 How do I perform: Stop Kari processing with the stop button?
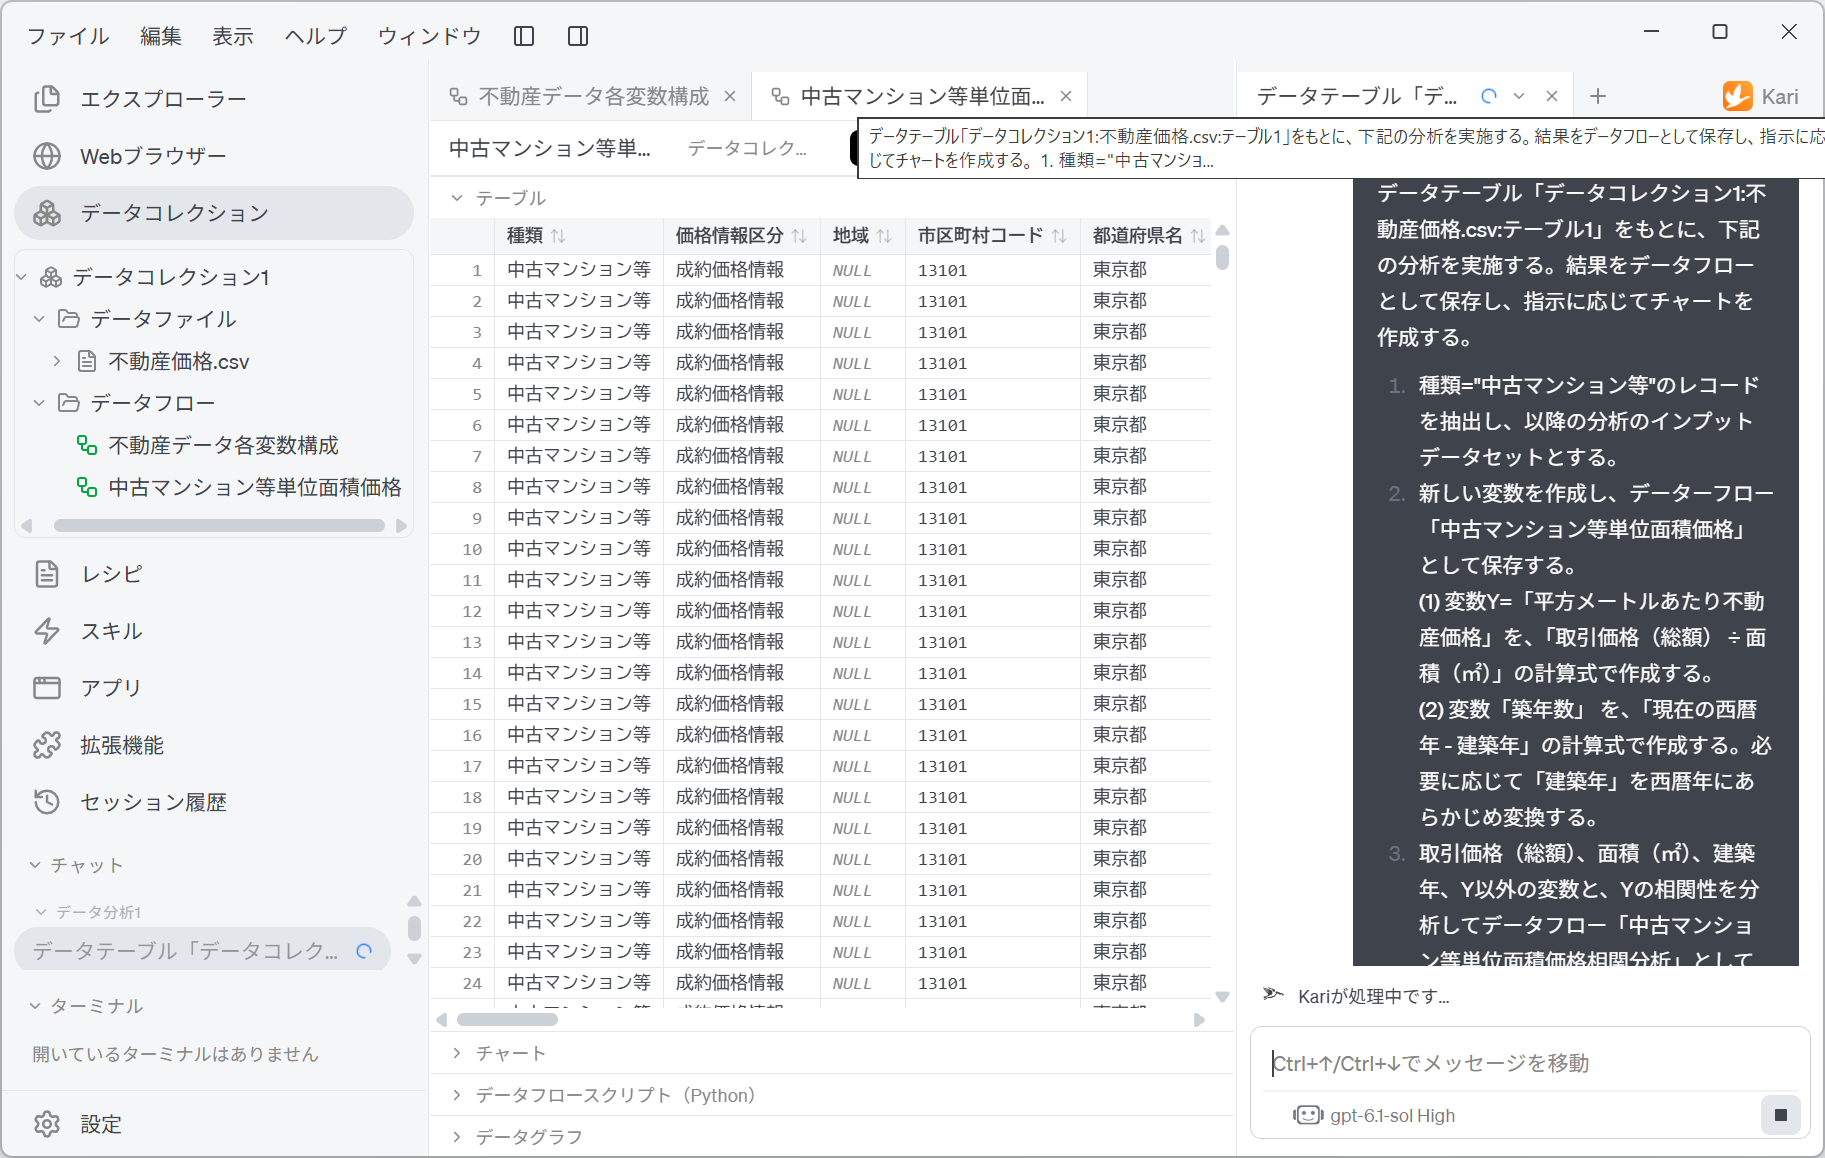coord(1781,1115)
